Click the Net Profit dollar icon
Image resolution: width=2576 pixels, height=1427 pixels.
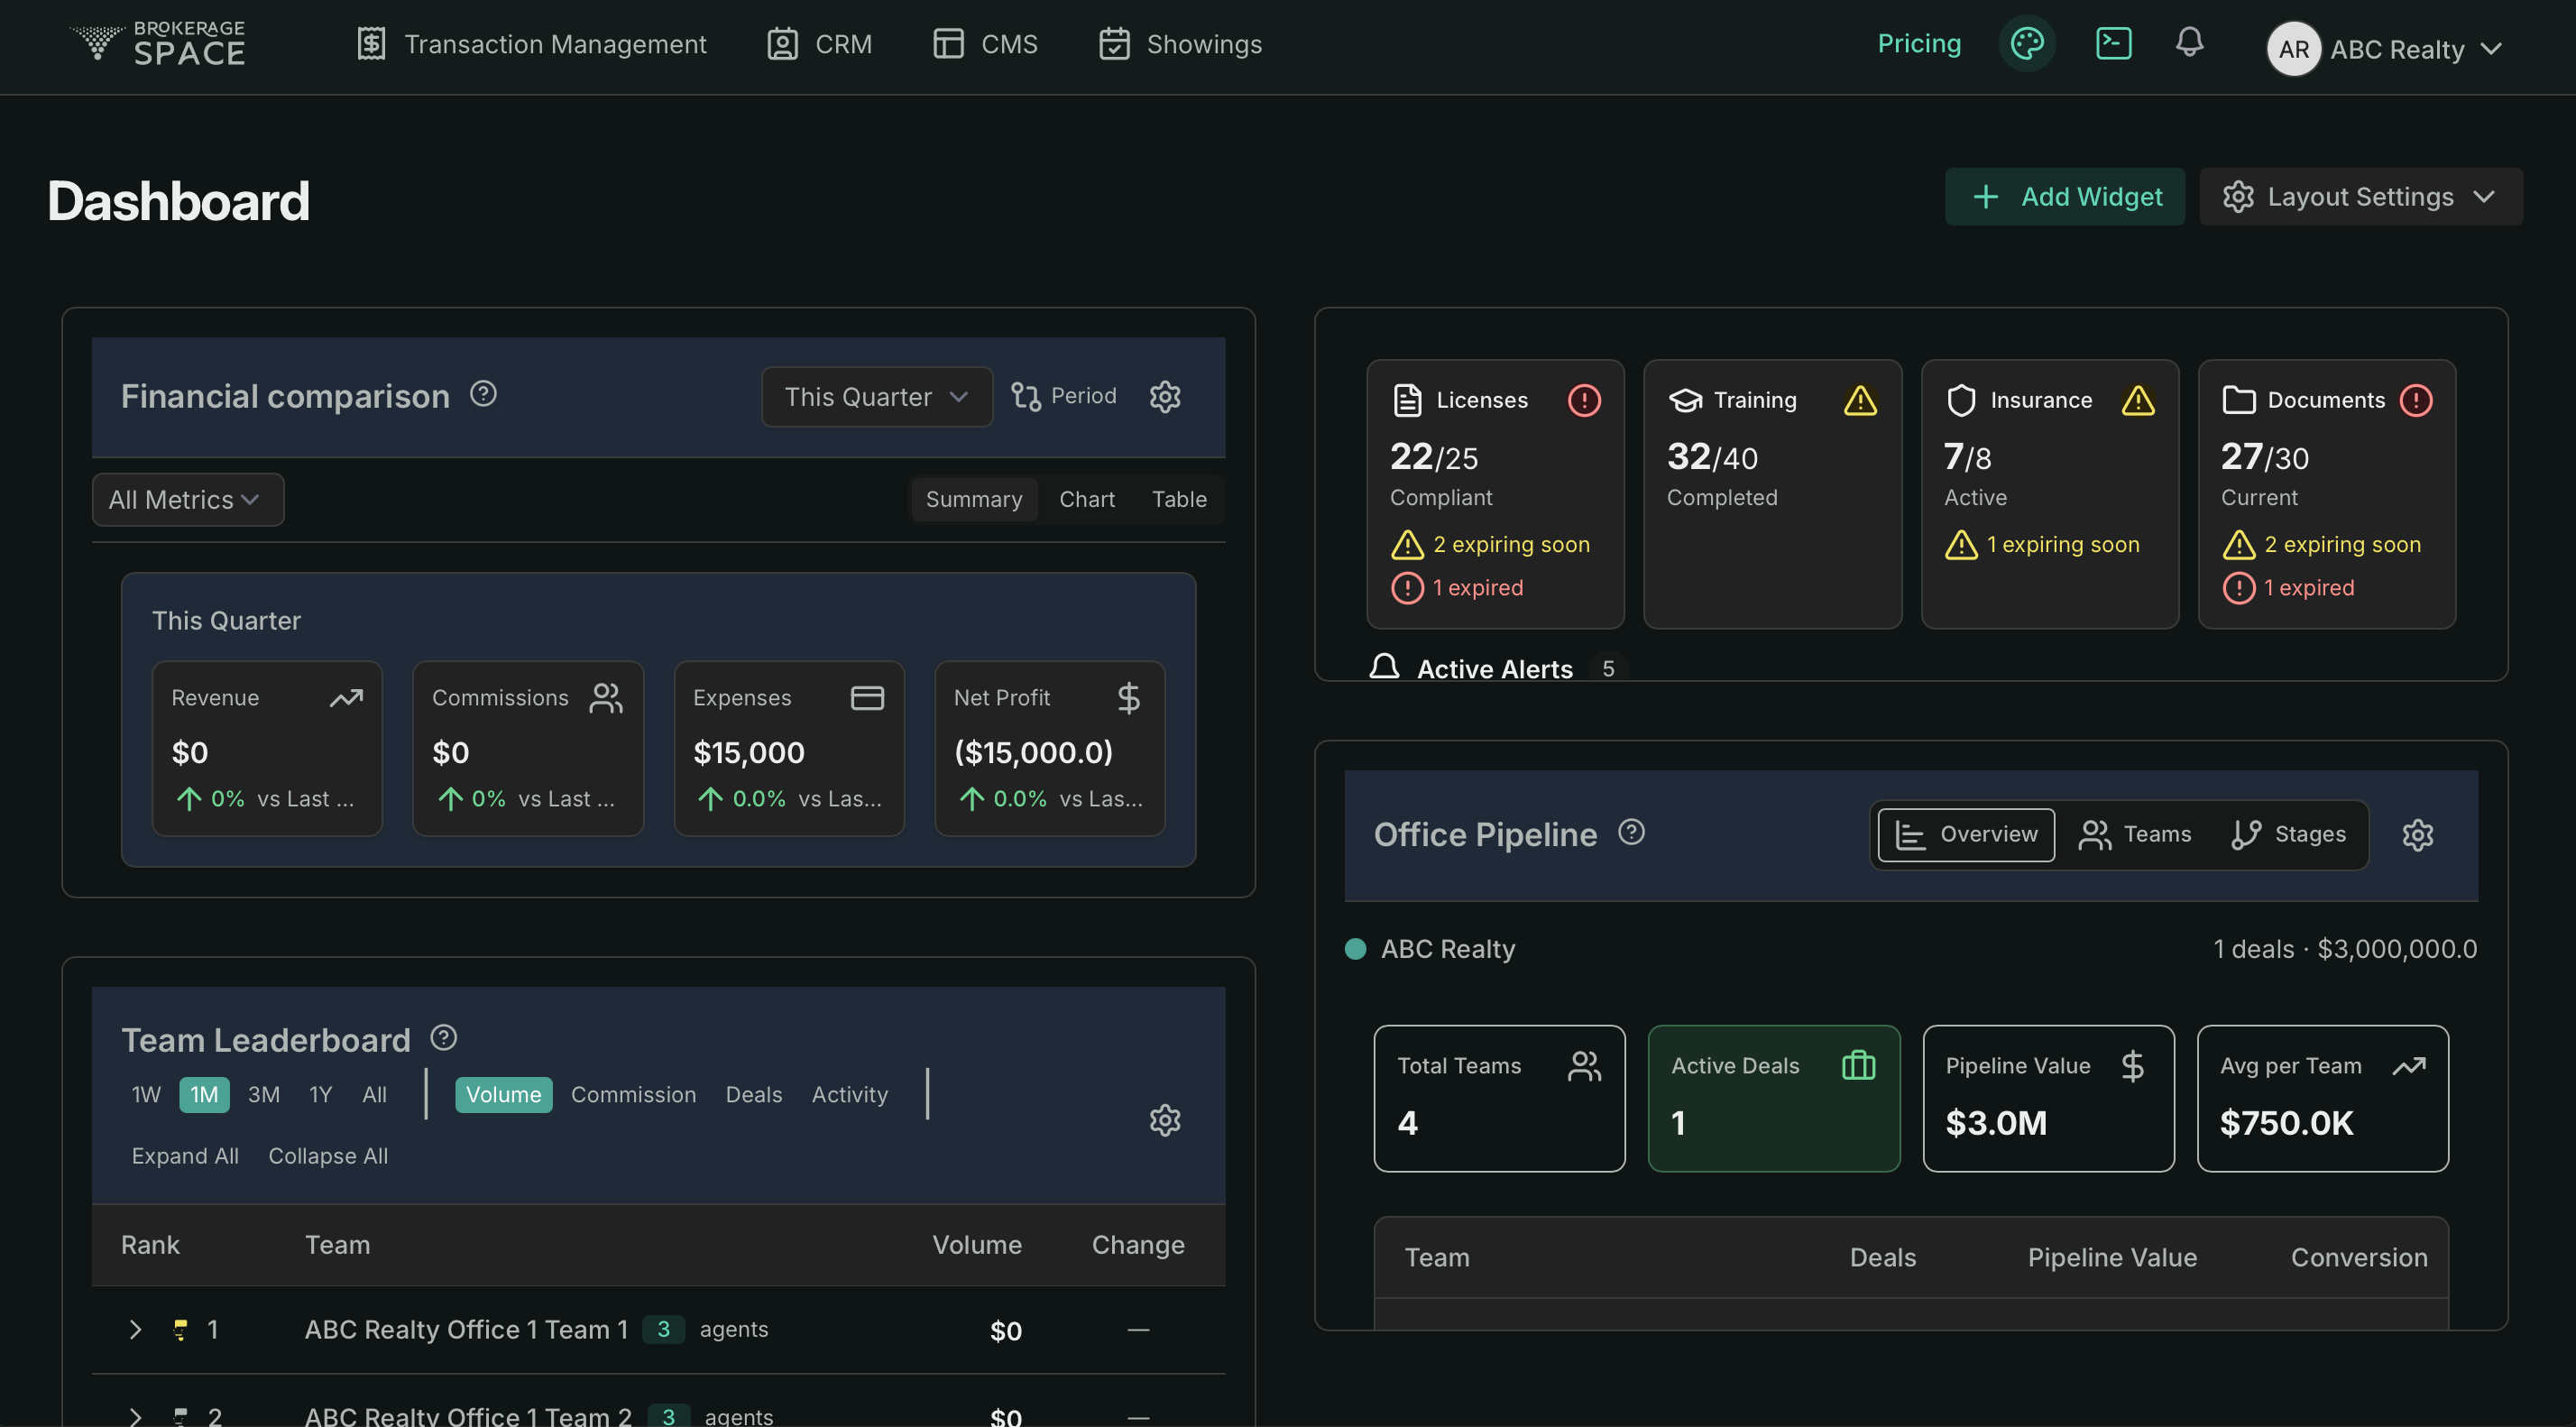tap(1128, 698)
